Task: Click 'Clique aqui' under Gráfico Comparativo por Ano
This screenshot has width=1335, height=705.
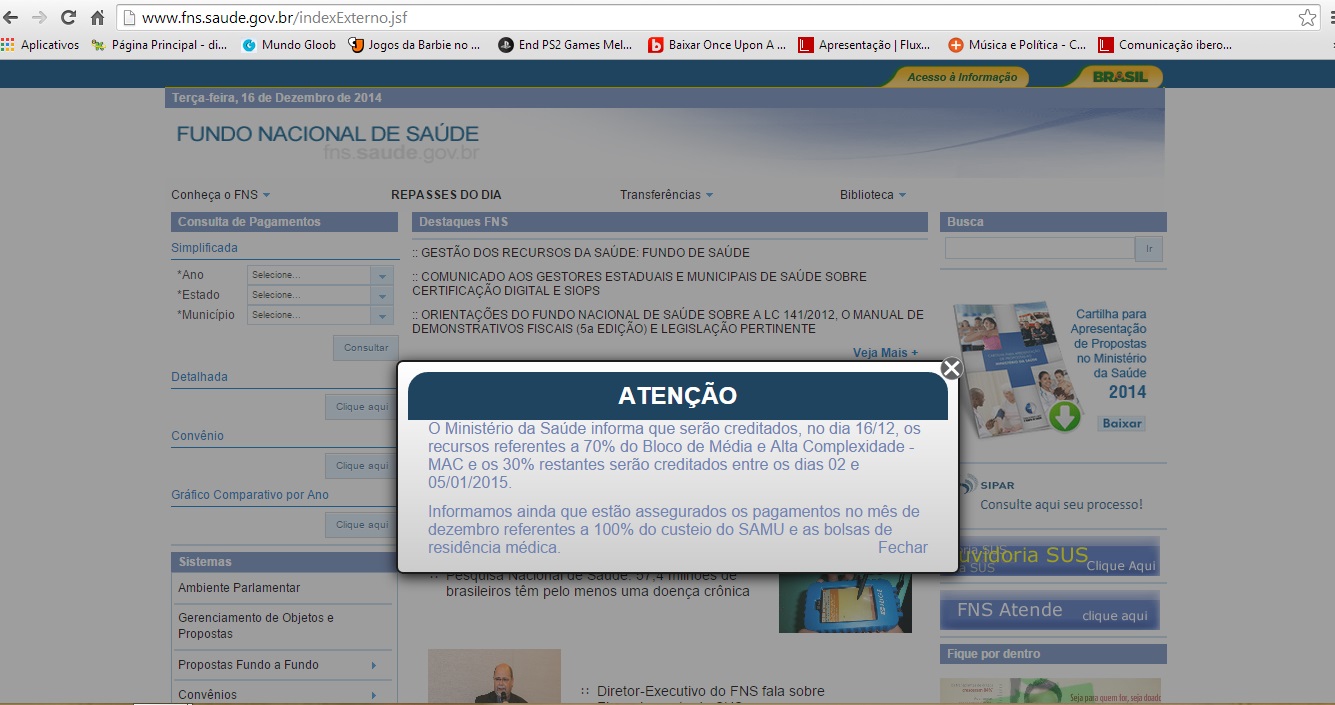Action: 362,525
